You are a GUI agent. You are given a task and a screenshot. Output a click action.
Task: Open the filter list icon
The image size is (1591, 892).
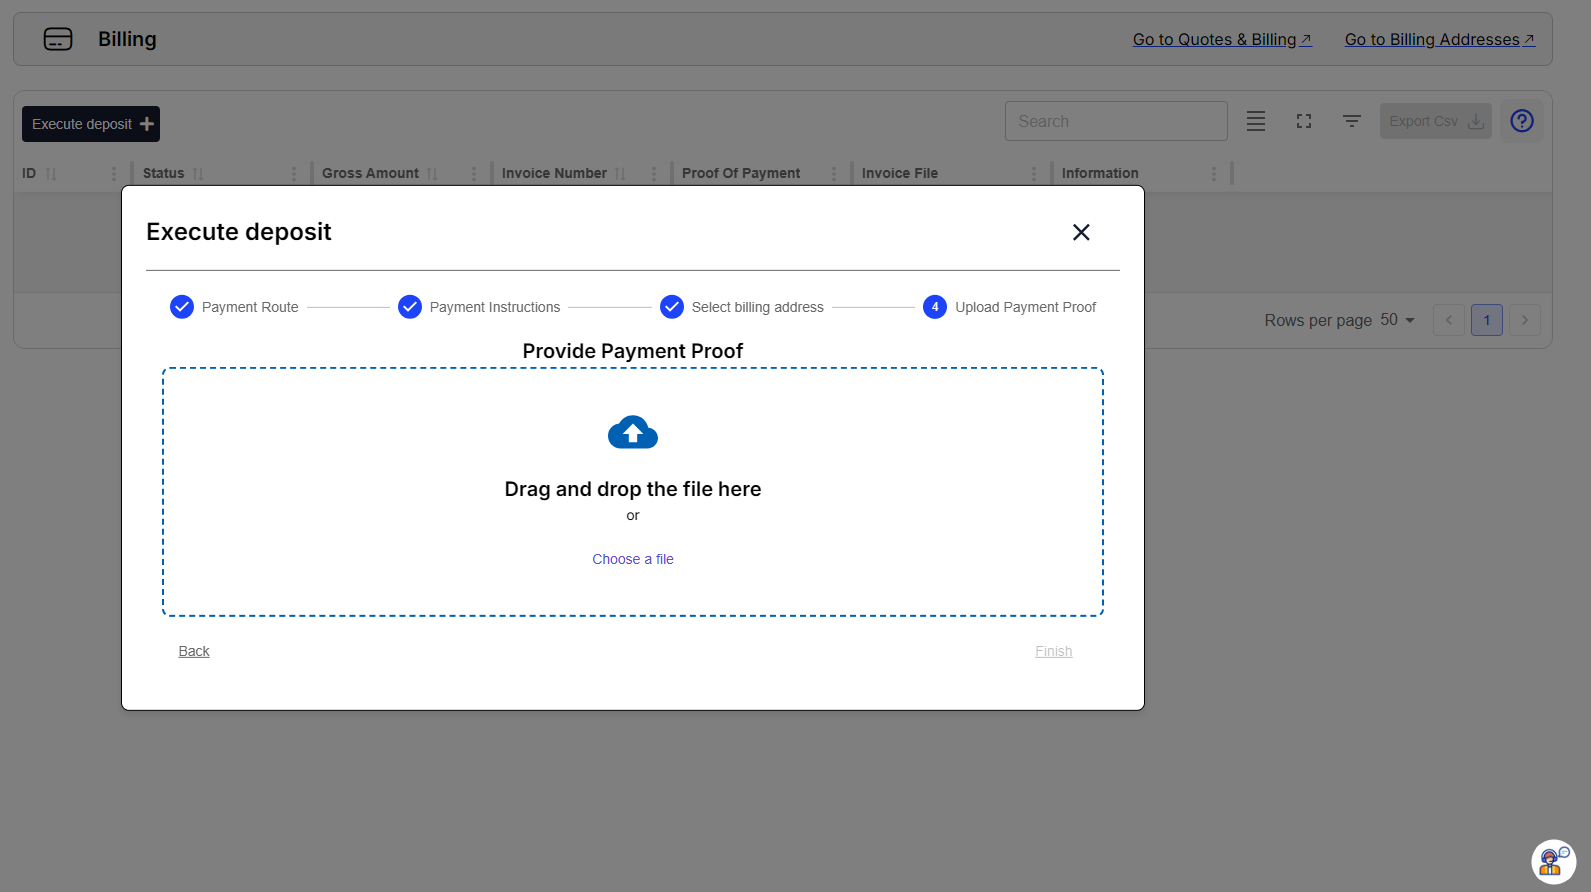[1351, 121]
